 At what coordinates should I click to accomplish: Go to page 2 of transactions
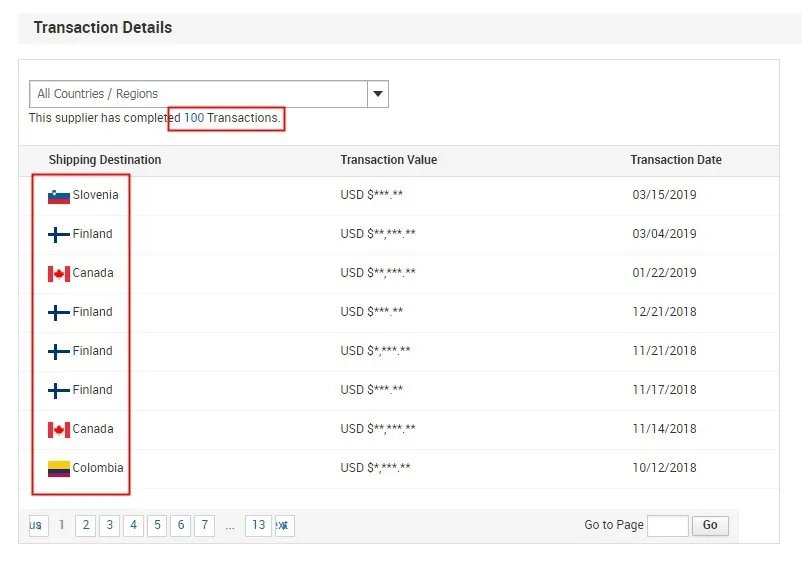pyautogui.click(x=86, y=525)
